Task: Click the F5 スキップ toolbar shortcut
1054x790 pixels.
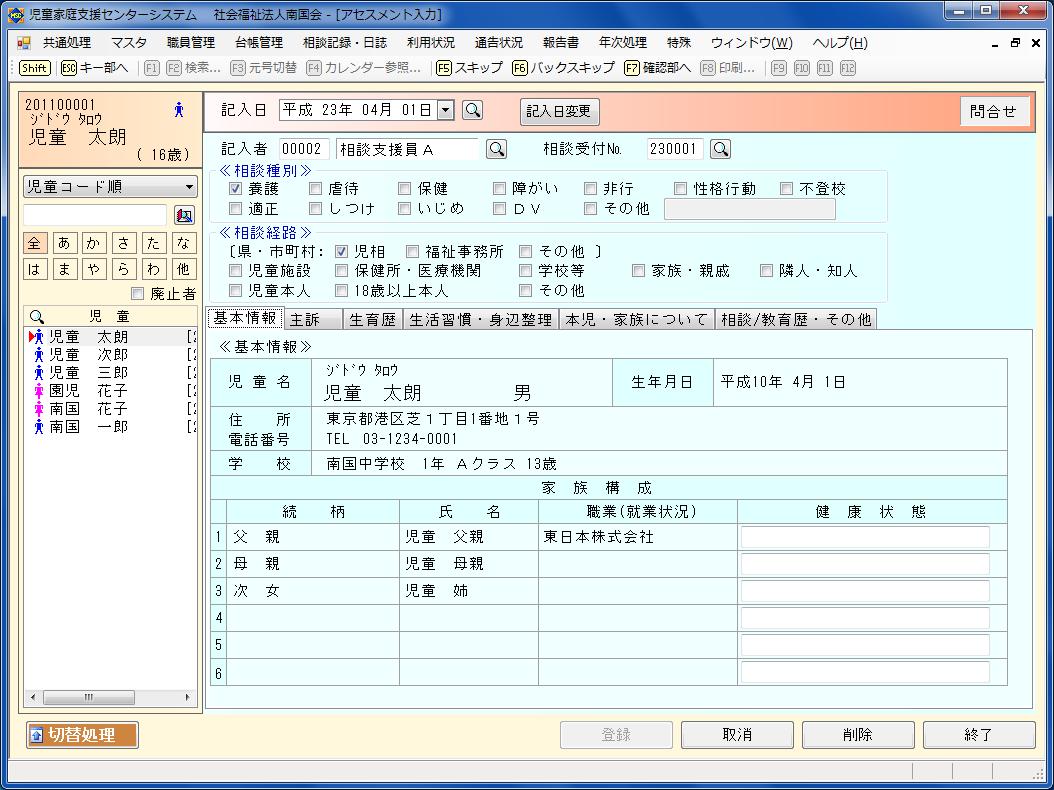Action: click(469, 68)
